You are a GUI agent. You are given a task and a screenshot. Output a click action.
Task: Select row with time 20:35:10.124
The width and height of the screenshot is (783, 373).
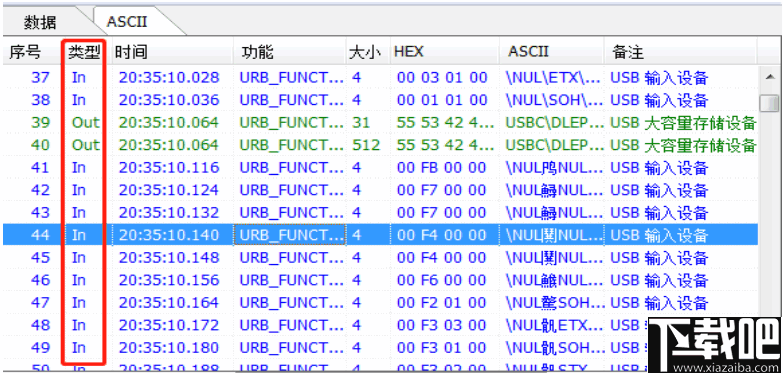pyautogui.click(x=381, y=190)
